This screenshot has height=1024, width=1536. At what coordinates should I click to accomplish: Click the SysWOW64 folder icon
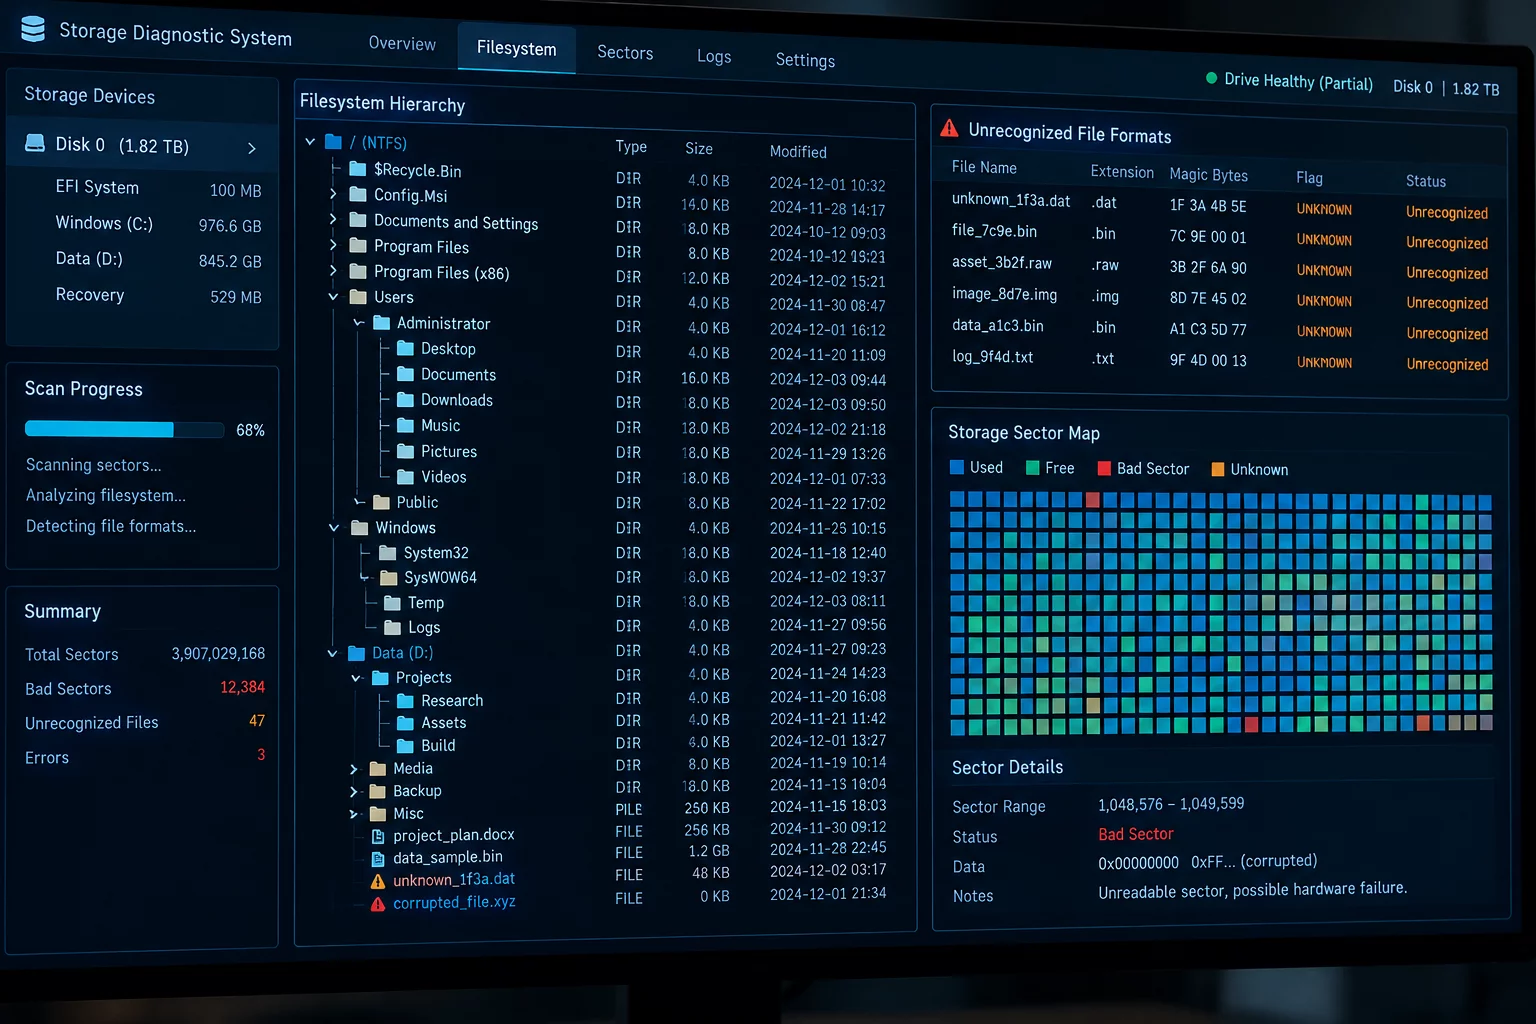[x=389, y=577]
